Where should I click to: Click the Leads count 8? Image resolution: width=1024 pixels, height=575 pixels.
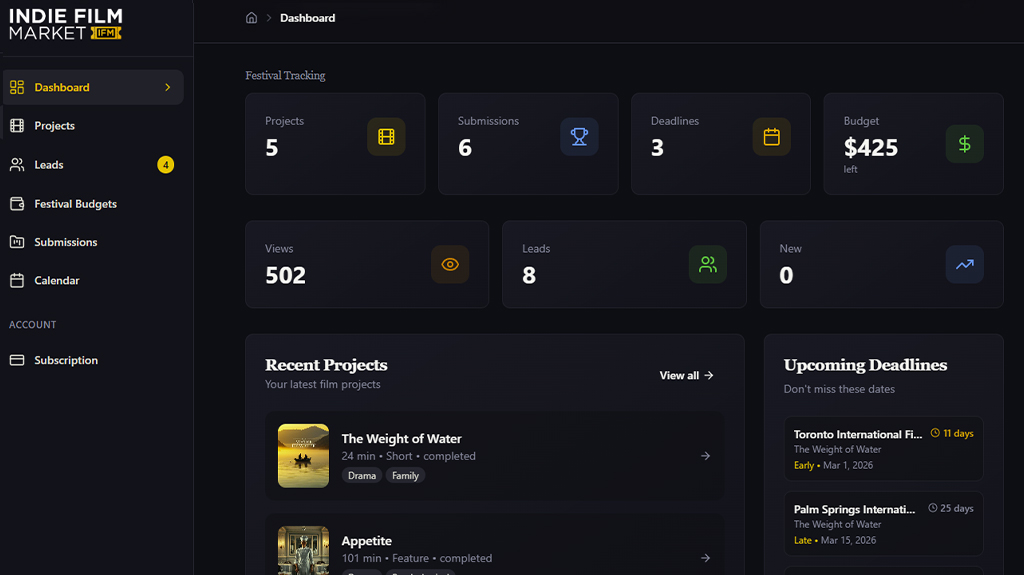(529, 275)
